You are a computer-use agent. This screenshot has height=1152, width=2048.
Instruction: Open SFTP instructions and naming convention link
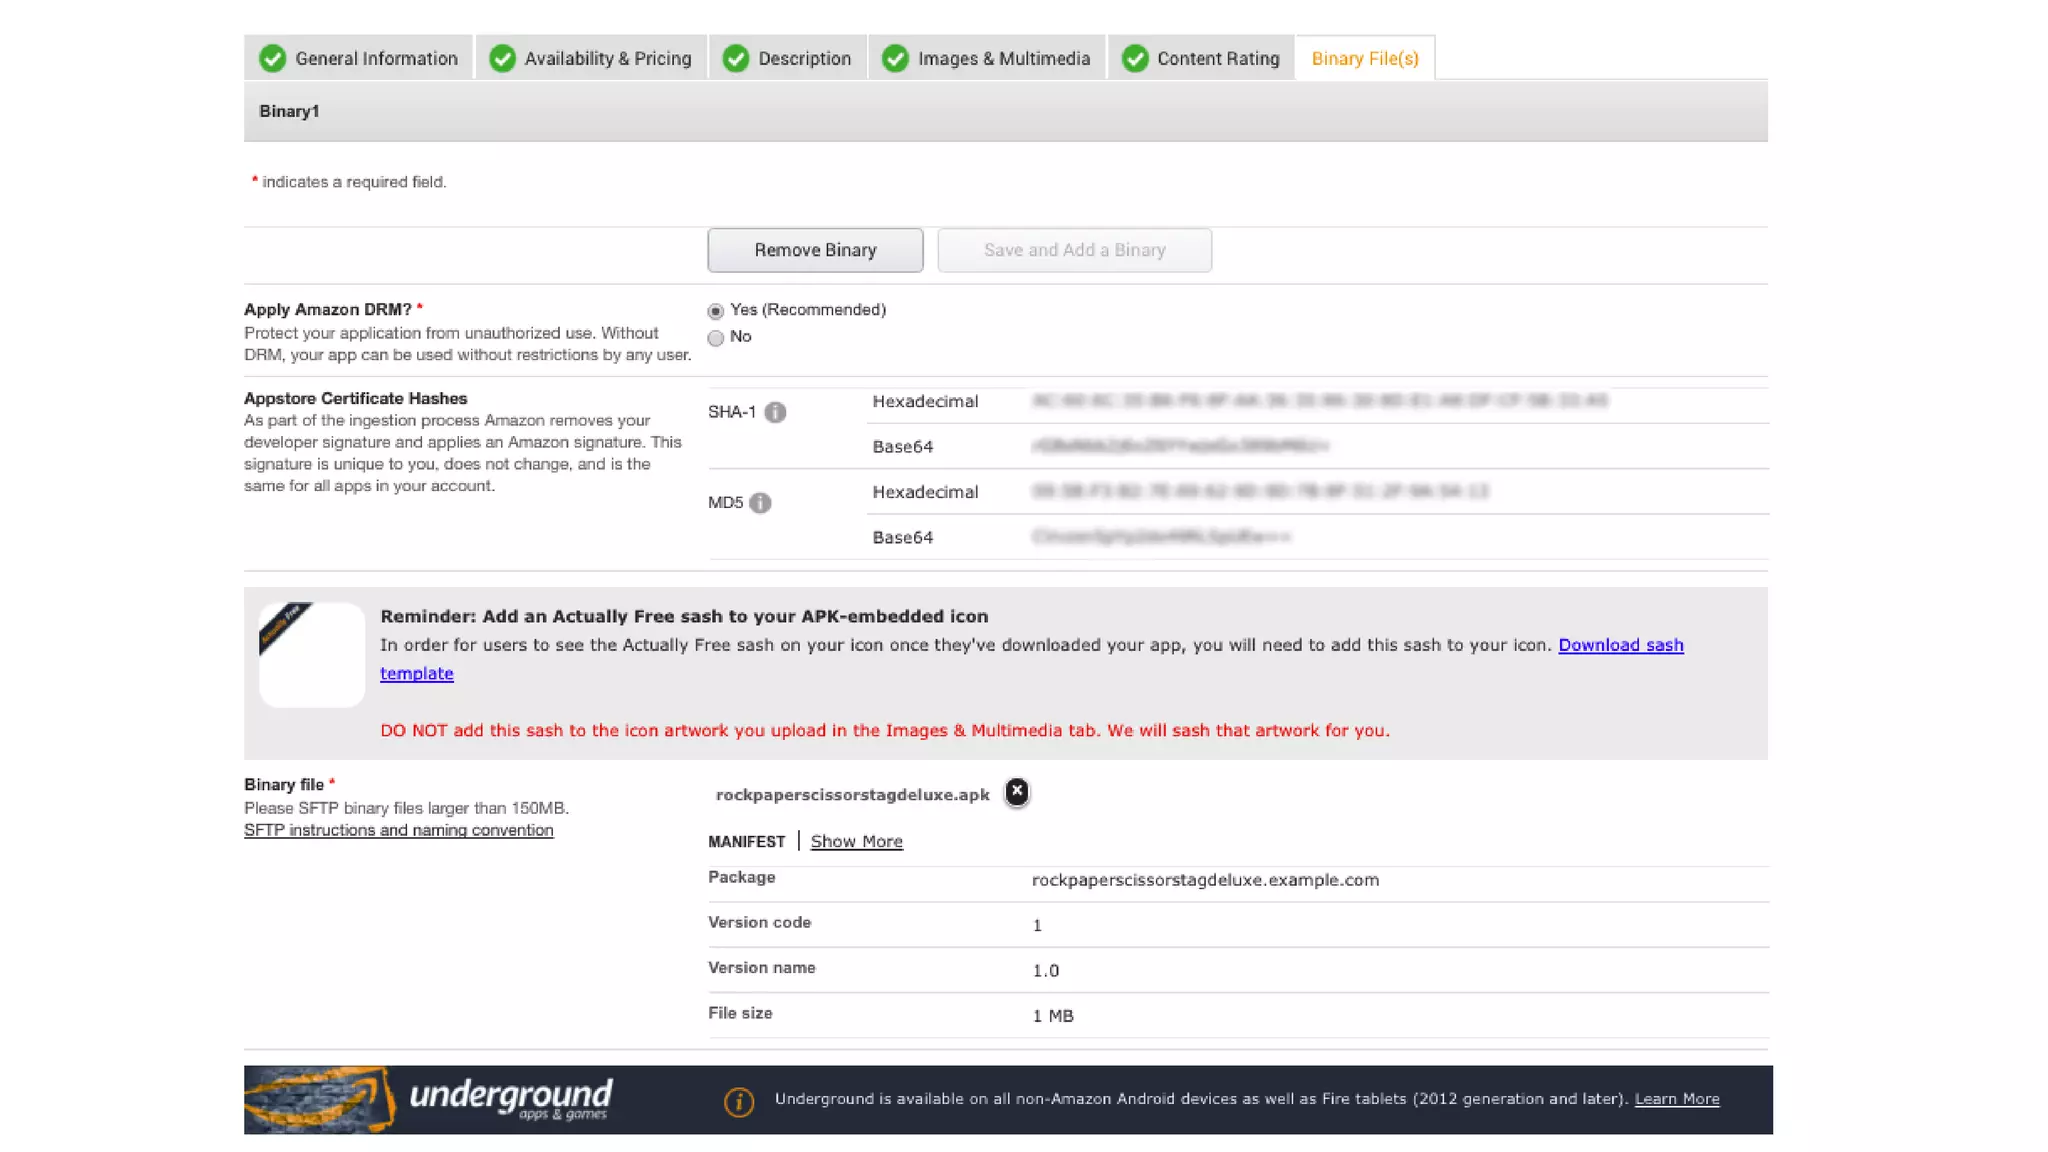(398, 830)
